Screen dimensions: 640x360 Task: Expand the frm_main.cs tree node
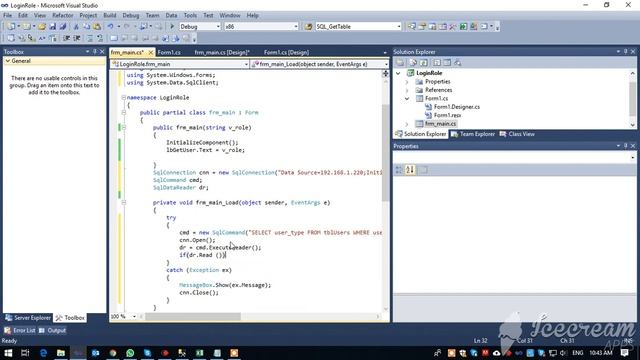pyautogui.click(x=407, y=124)
